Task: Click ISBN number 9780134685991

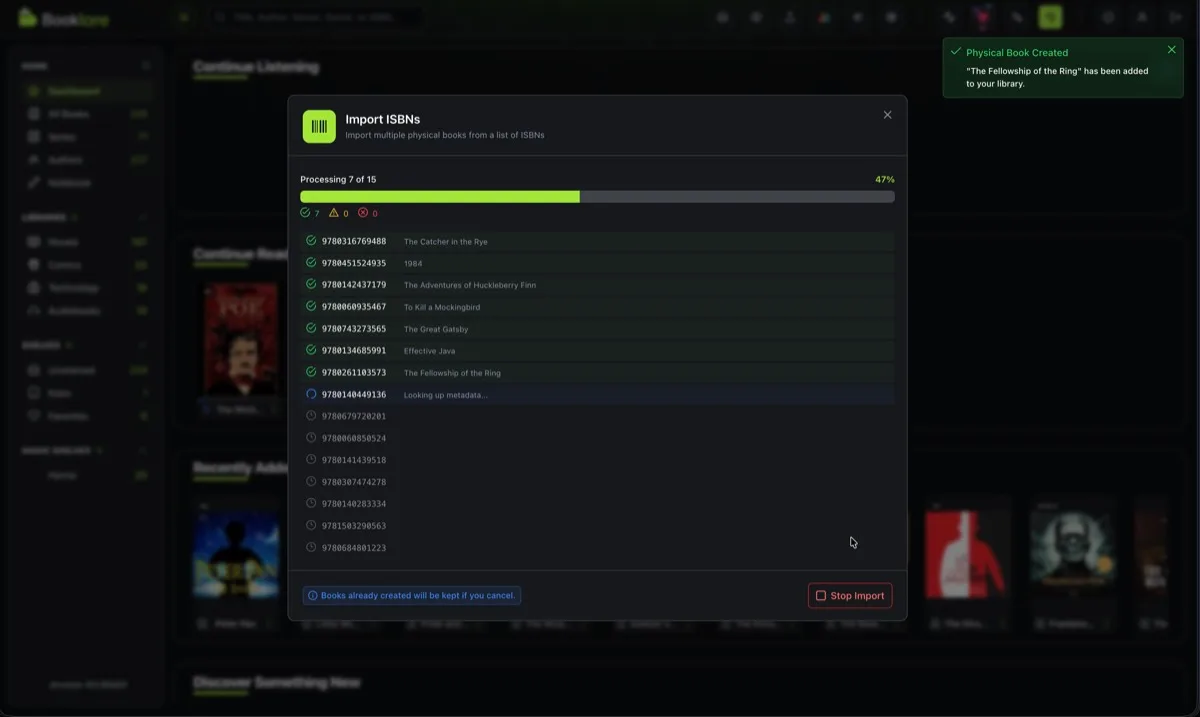Action: pyautogui.click(x=354, y=351)
